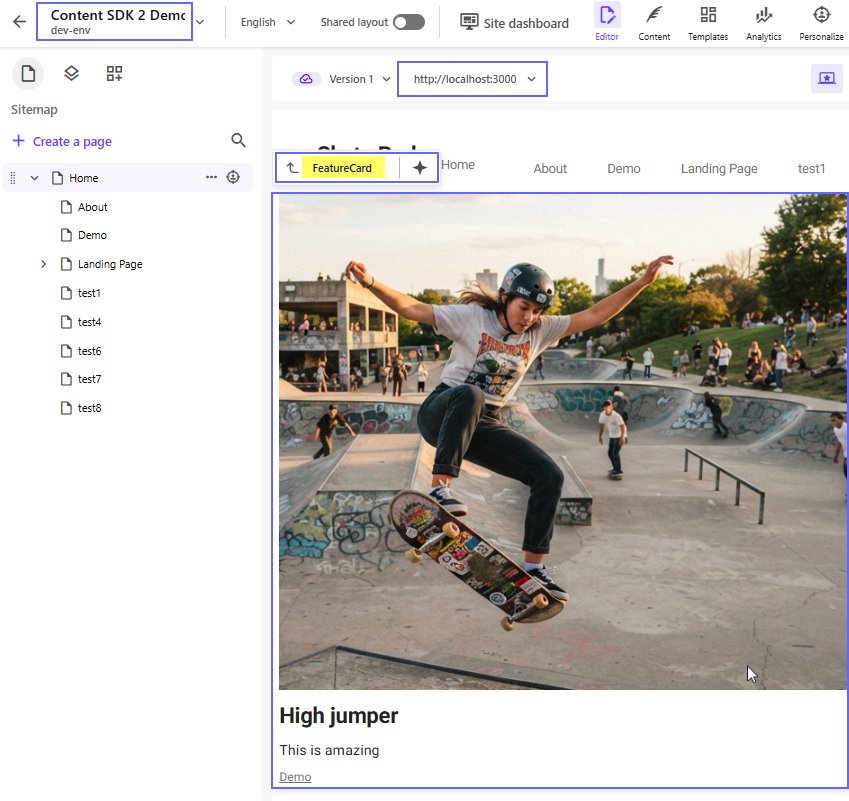This screenshot has height=801, width=849.
Task: Toggle the Shared layout switch
Action: pyautogui.click(x=409, y=22)
